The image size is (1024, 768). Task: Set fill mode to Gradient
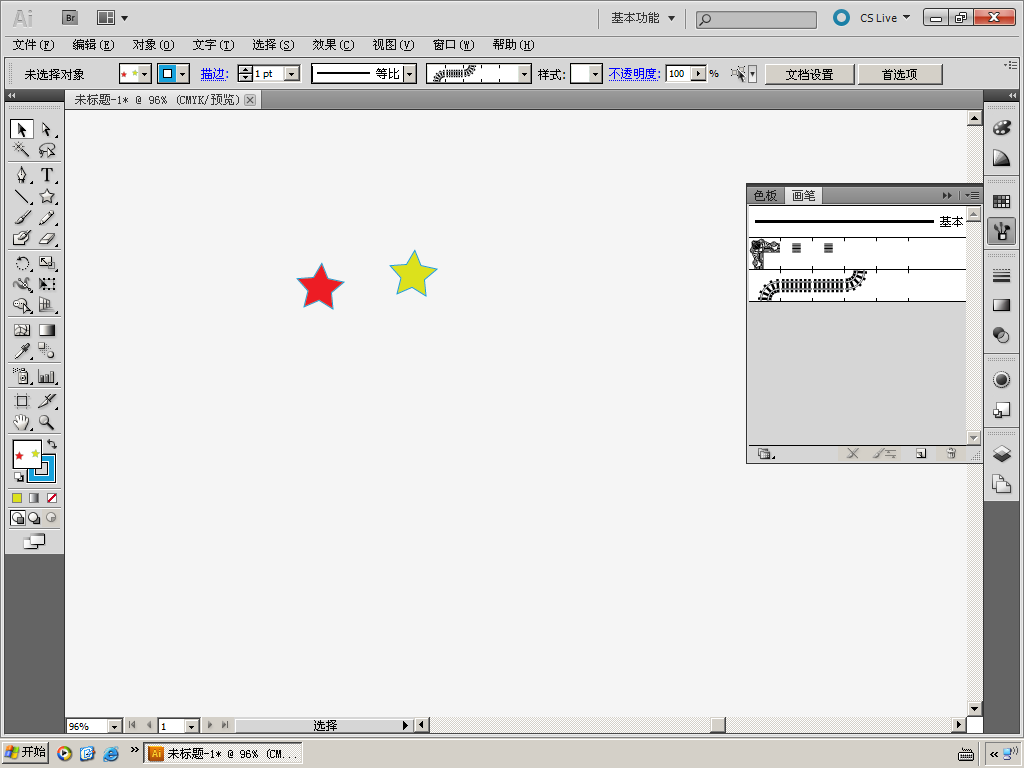coord(34,498)
